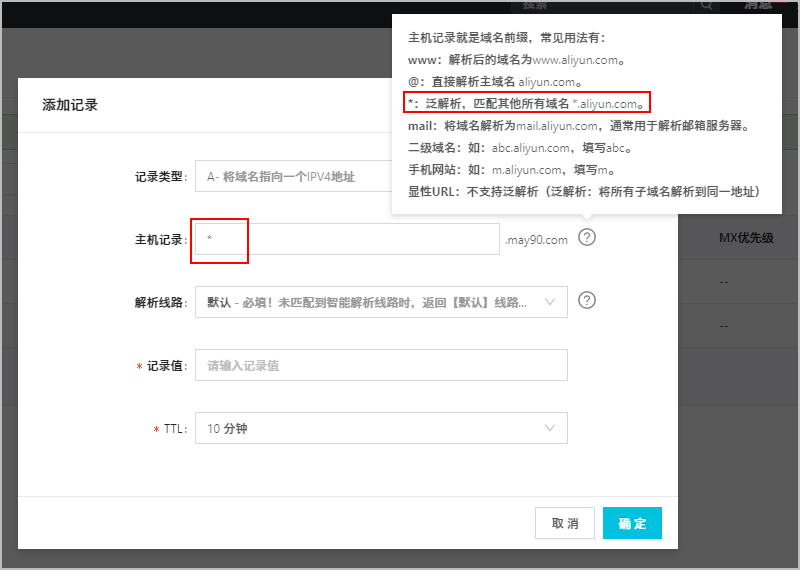This screenshot has height=570, width=800.
Task: Click the MX优先级 column header
Action: [746, 238]
